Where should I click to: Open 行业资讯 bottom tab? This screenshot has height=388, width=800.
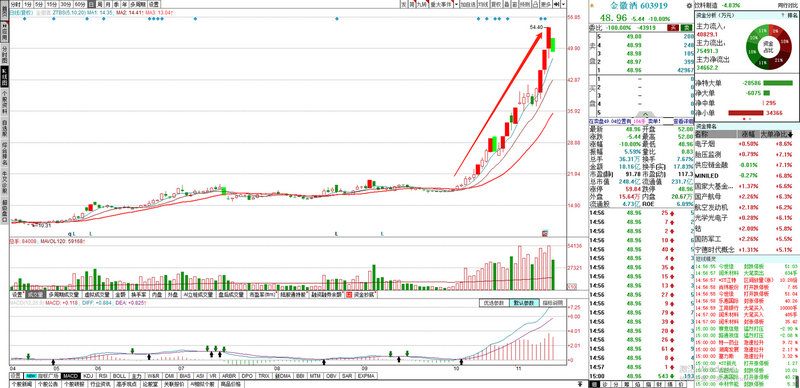click(x=100, y=384)
